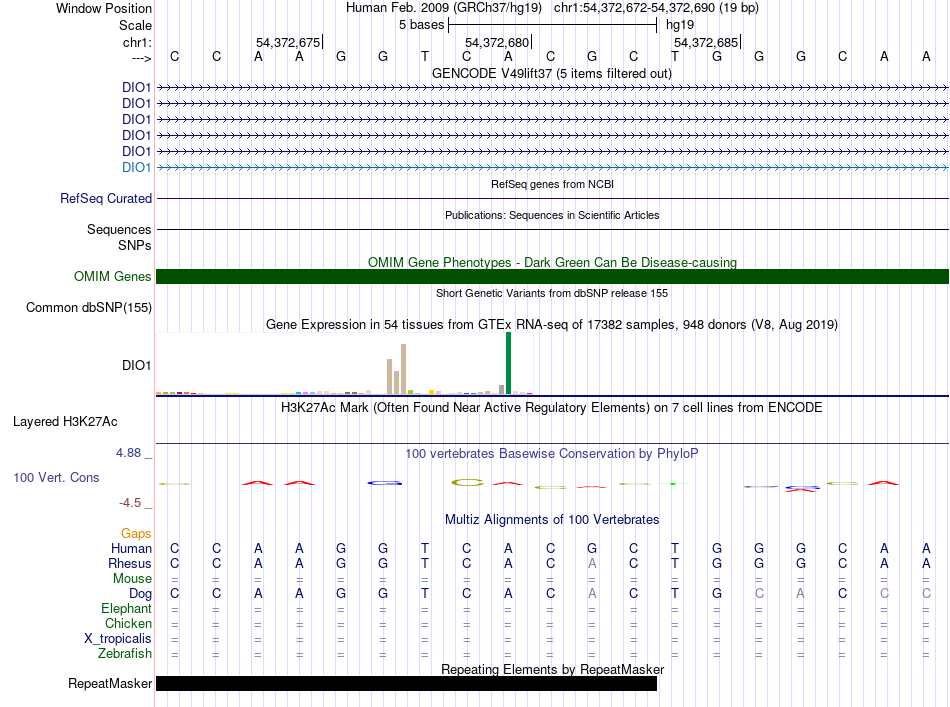Click the dark green OMIM Genes bar
The height and width of the screenshot is (707, 950).
[552, 276]
